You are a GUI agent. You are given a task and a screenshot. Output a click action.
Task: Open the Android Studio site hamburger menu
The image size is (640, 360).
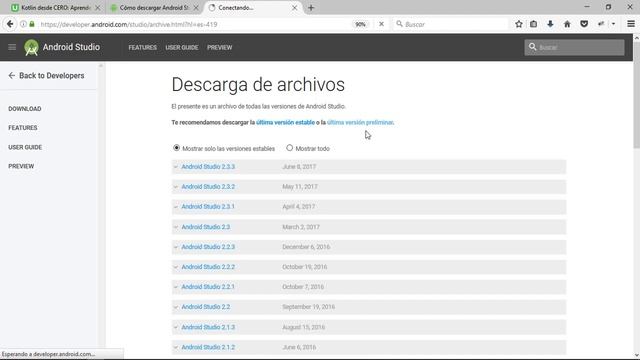[x=12, y=47]
